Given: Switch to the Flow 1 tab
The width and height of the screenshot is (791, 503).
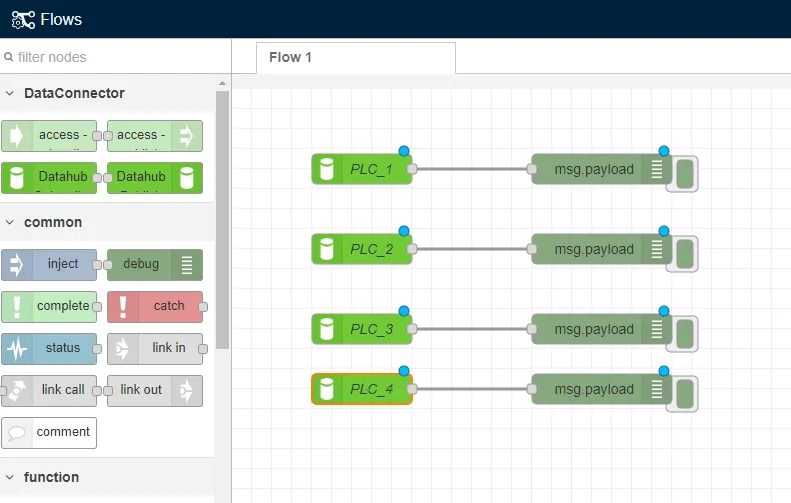Looking at the screenshot, I should [356, 58].
